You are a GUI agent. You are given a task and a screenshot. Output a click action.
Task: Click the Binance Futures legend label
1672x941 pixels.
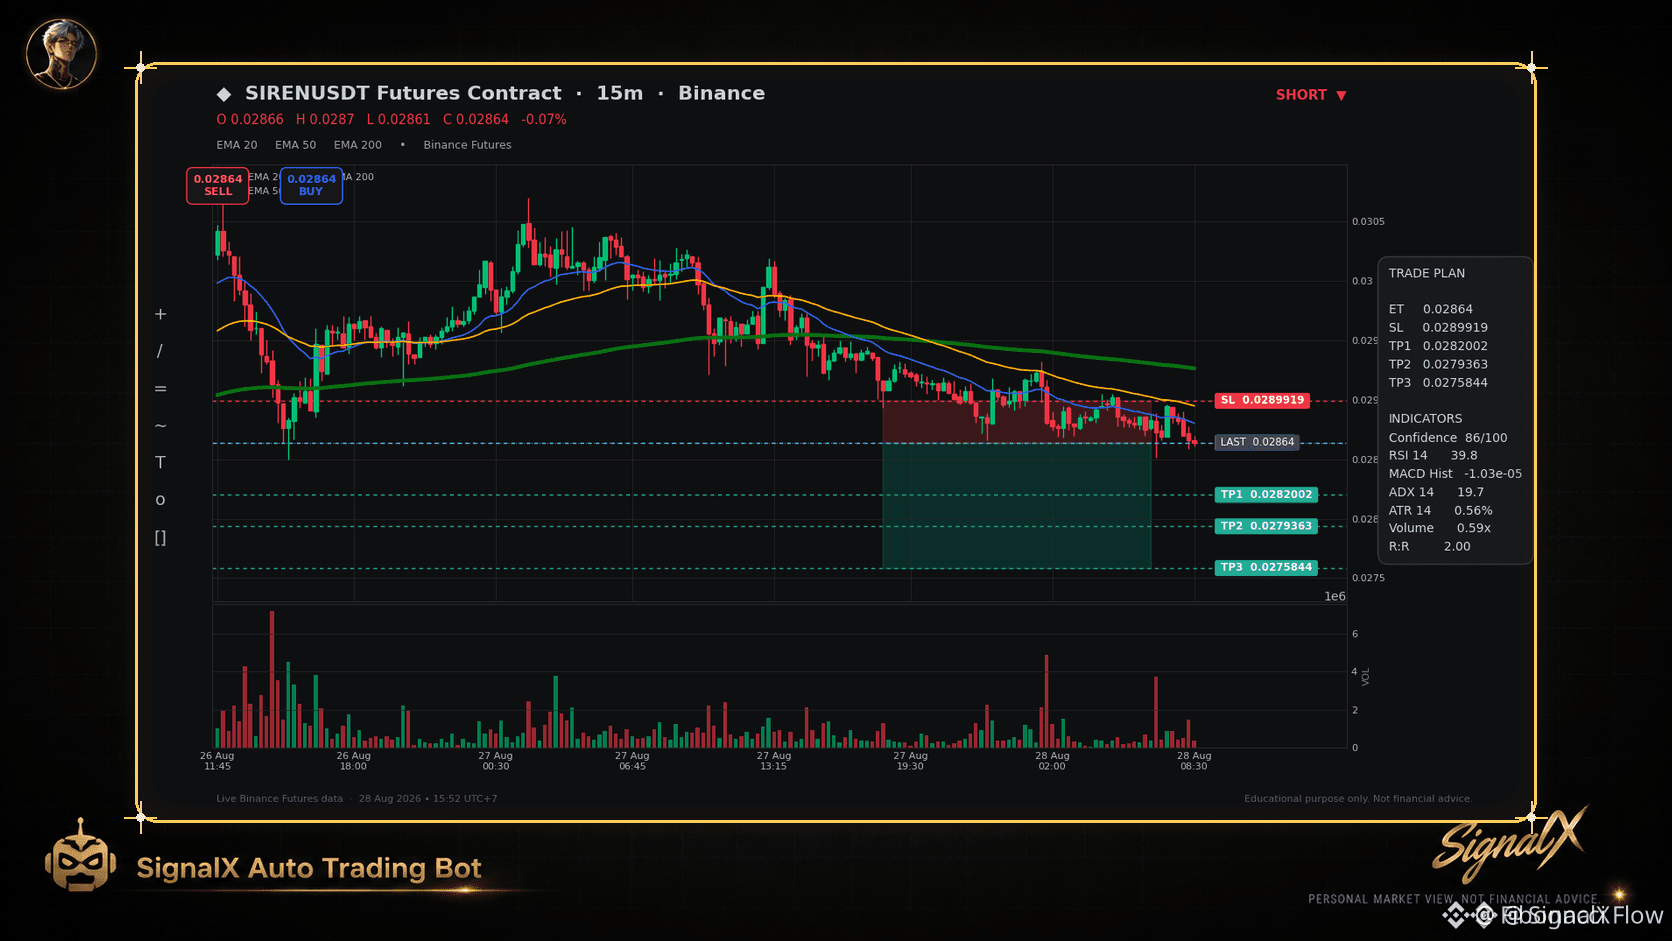point(467,145)
